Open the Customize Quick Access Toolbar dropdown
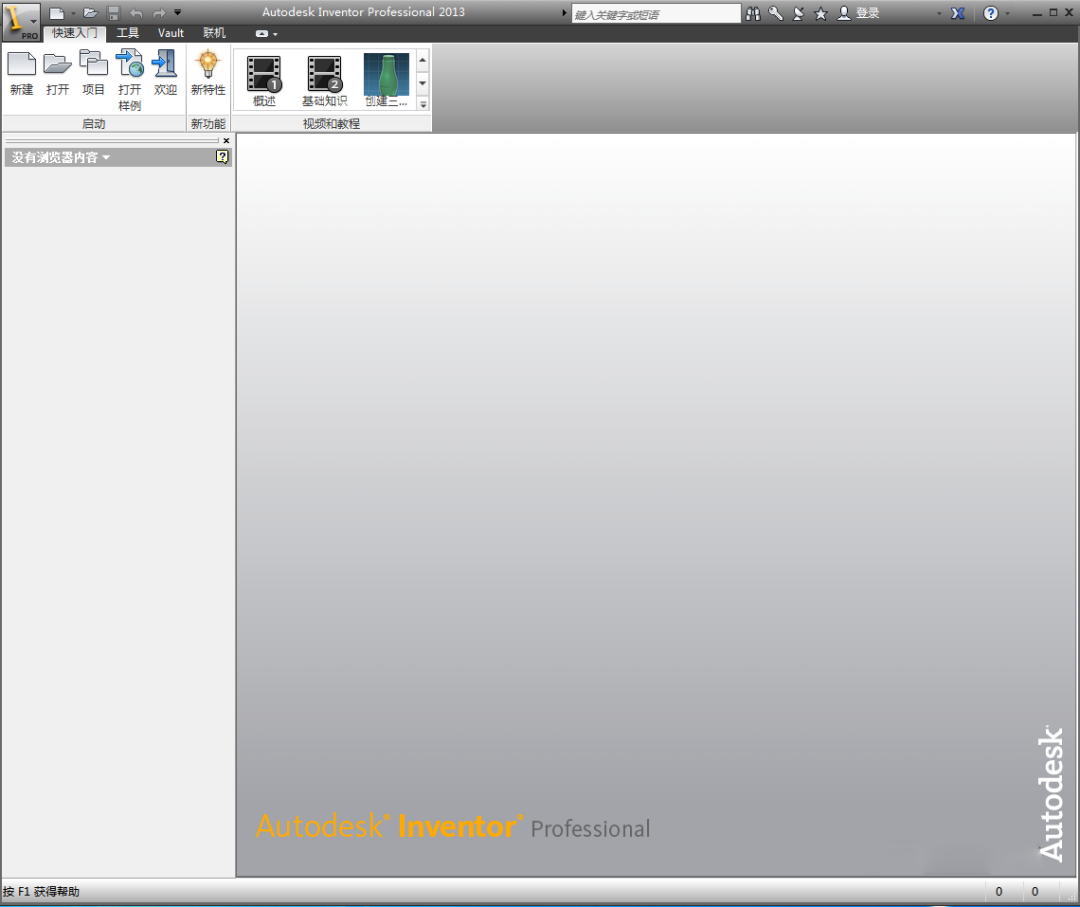 (178, 12)
